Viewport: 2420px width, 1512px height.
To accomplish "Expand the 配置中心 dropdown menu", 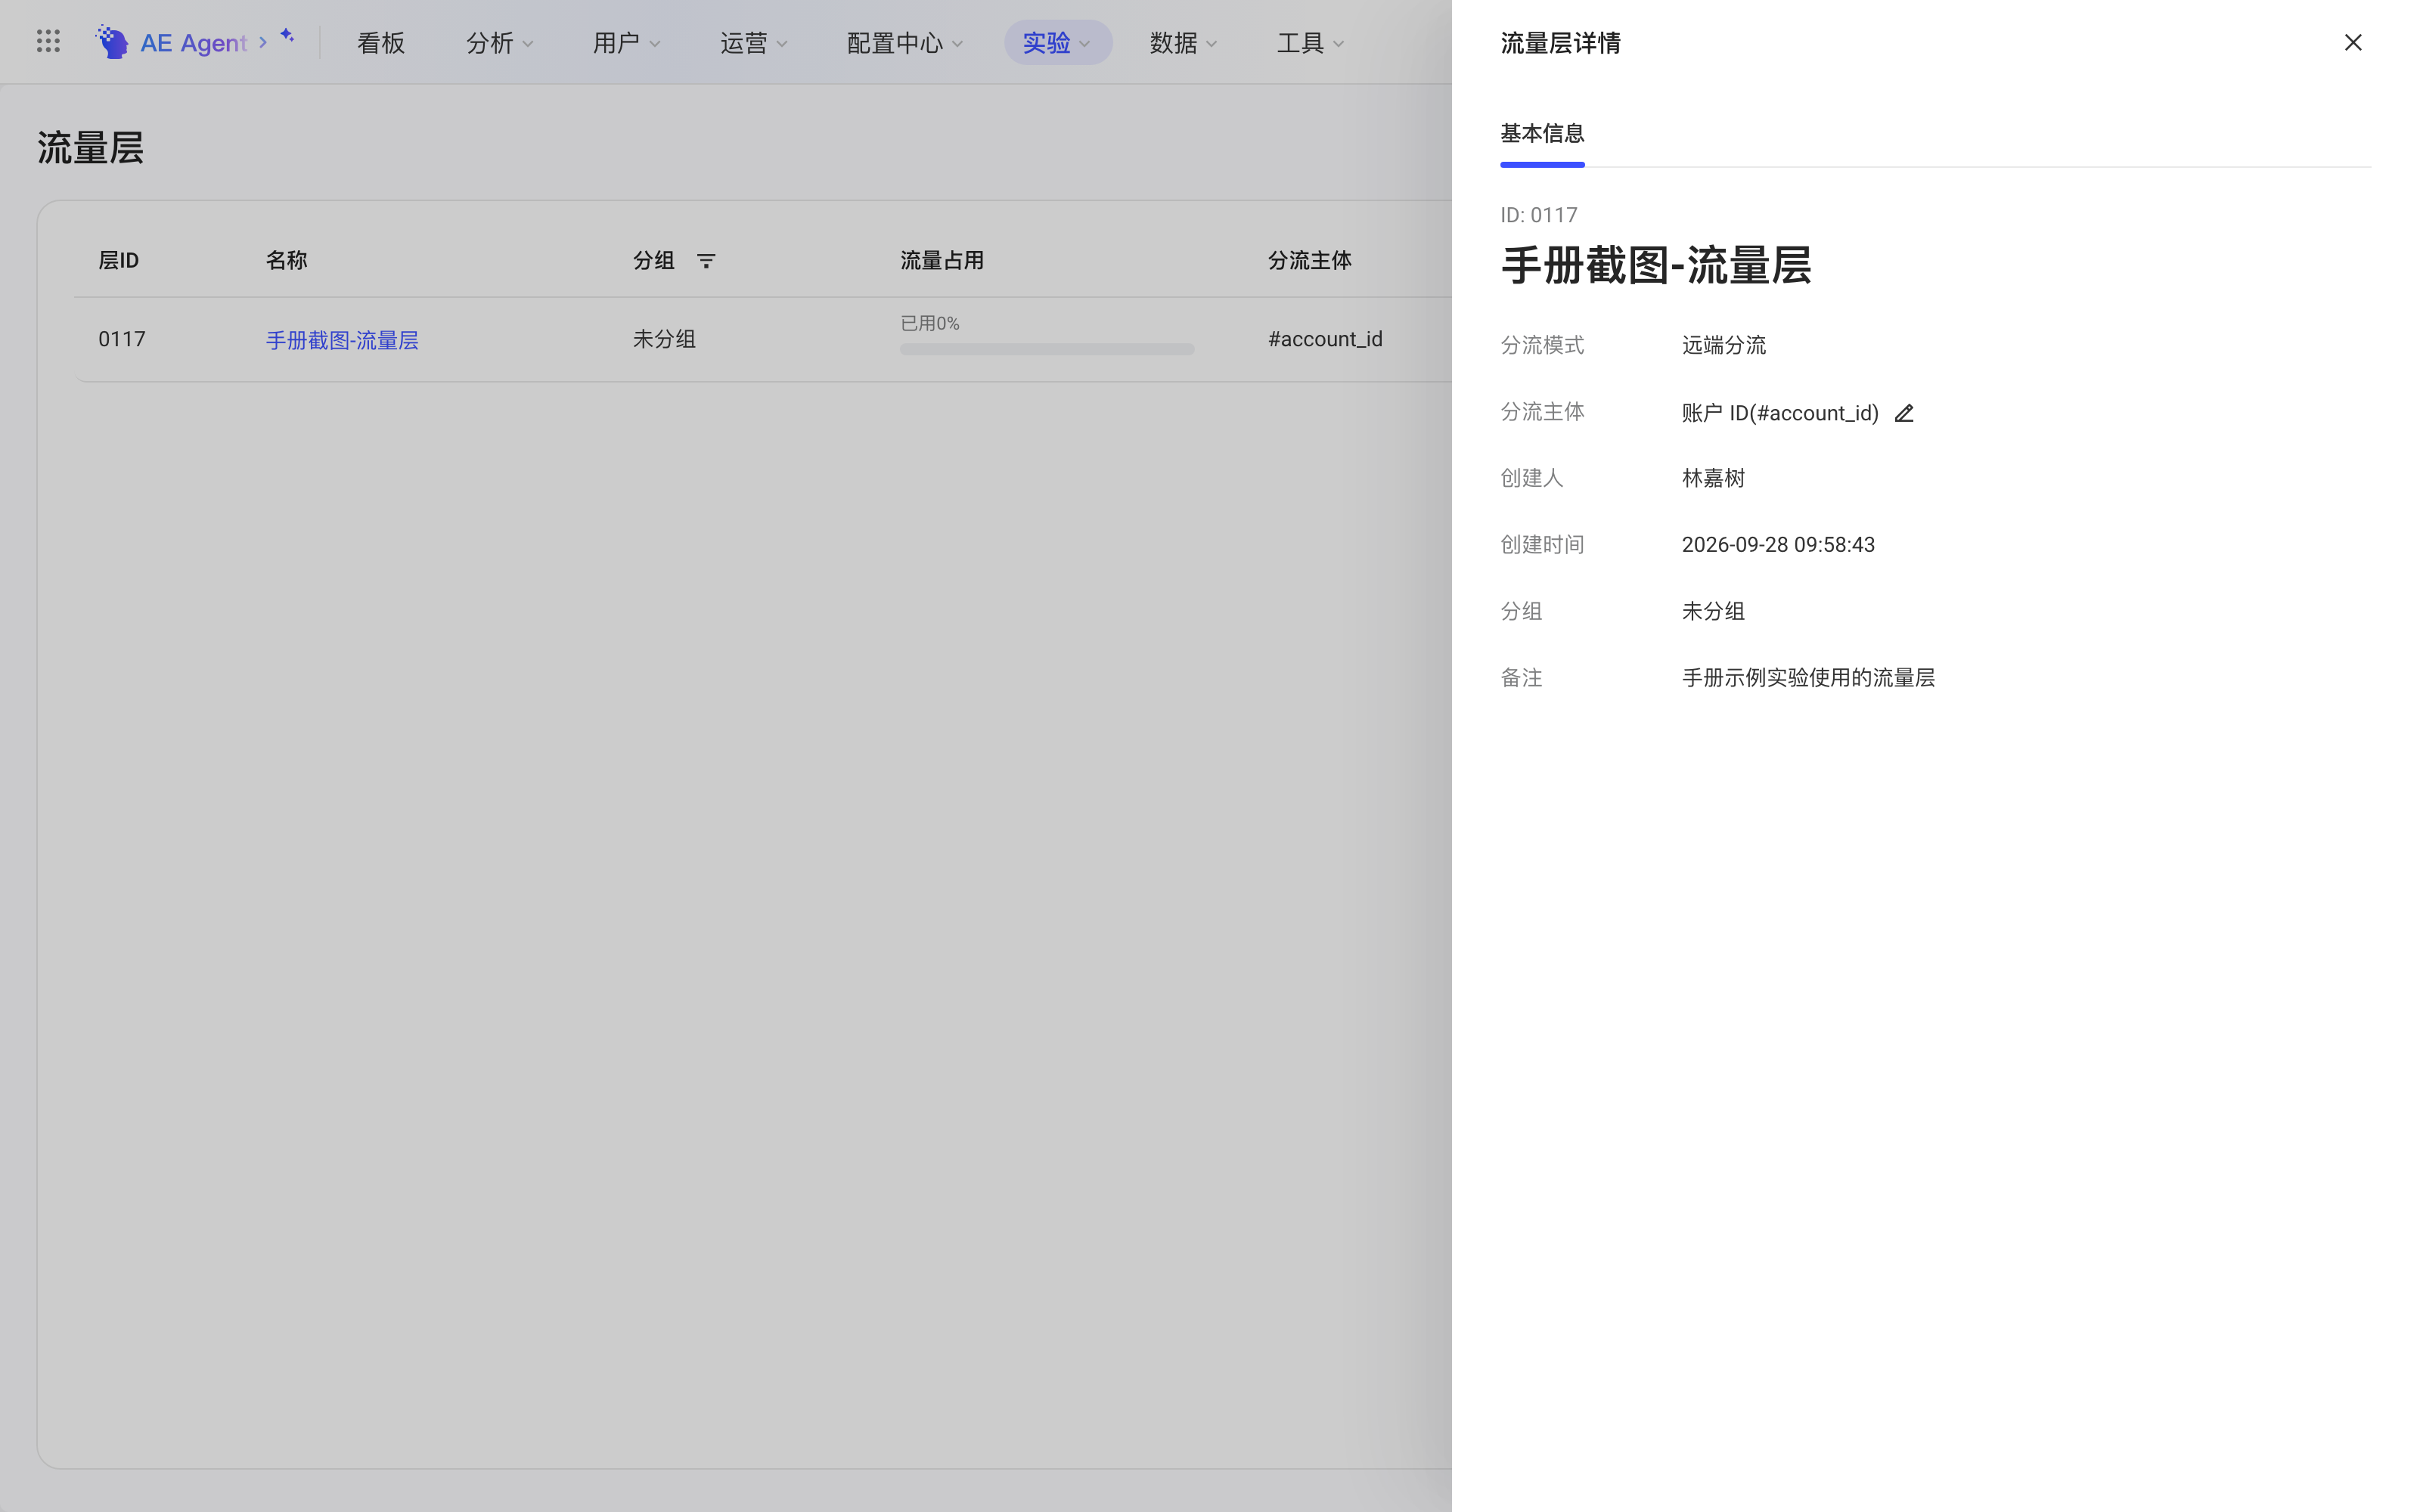I will tap(905, 43).
